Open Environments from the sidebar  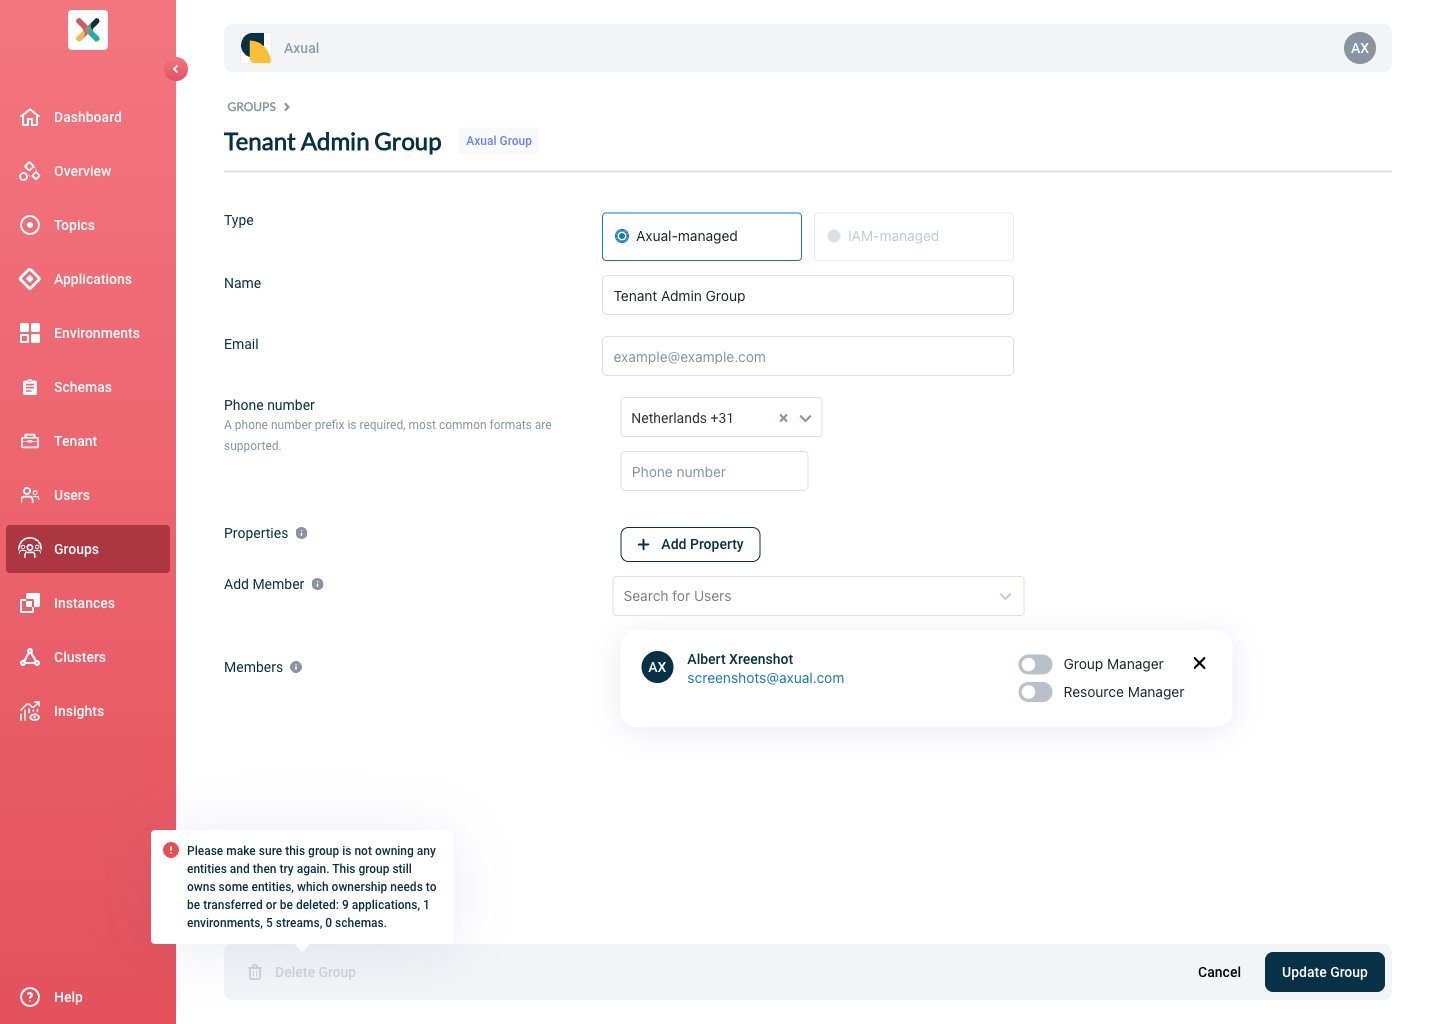click(88, 333)
